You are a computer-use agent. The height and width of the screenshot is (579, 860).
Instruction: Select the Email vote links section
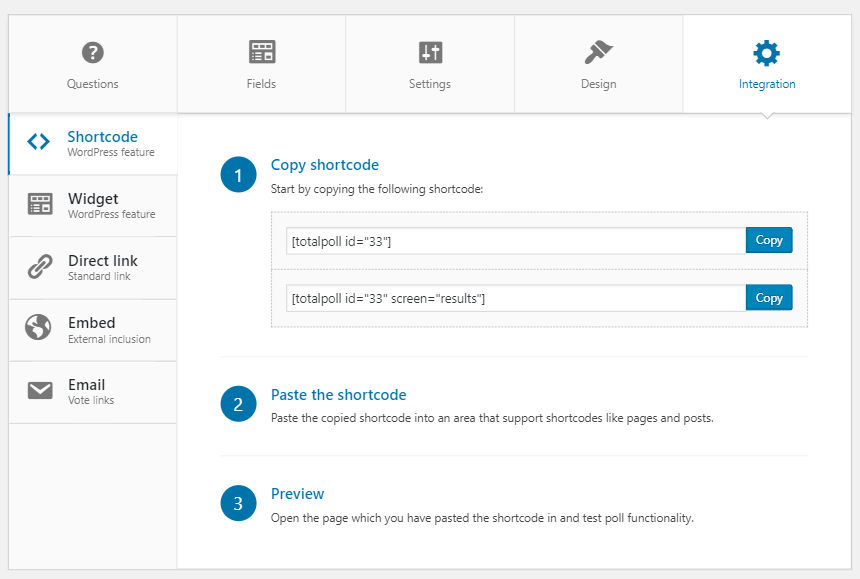(93, 392)
